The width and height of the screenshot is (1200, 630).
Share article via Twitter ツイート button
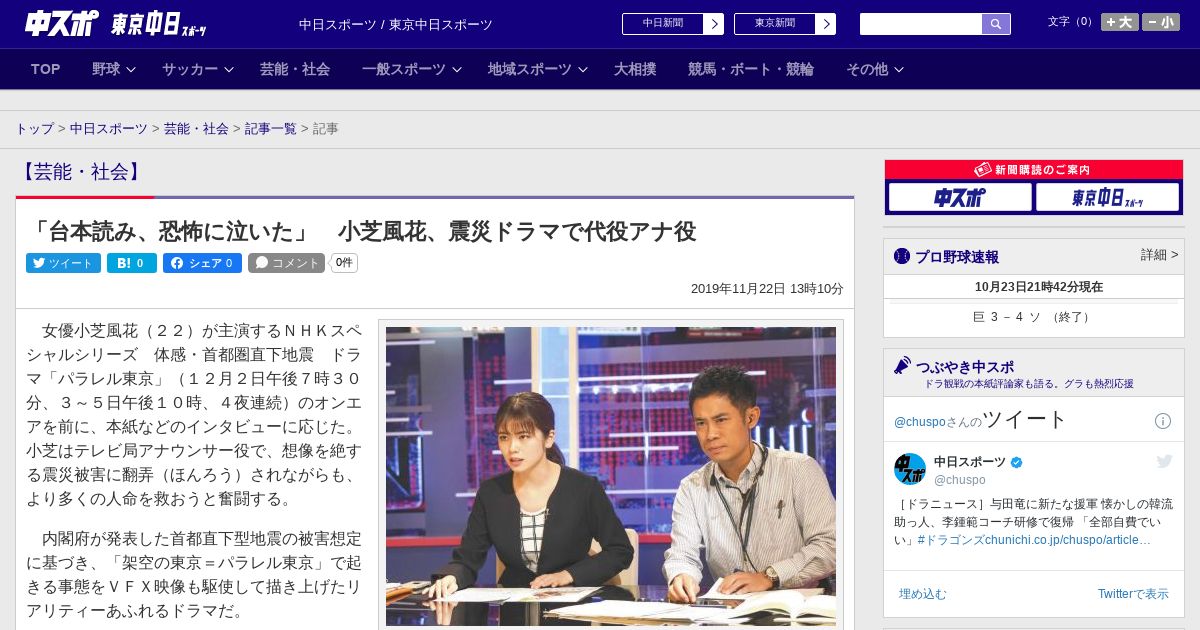(63, 263)
